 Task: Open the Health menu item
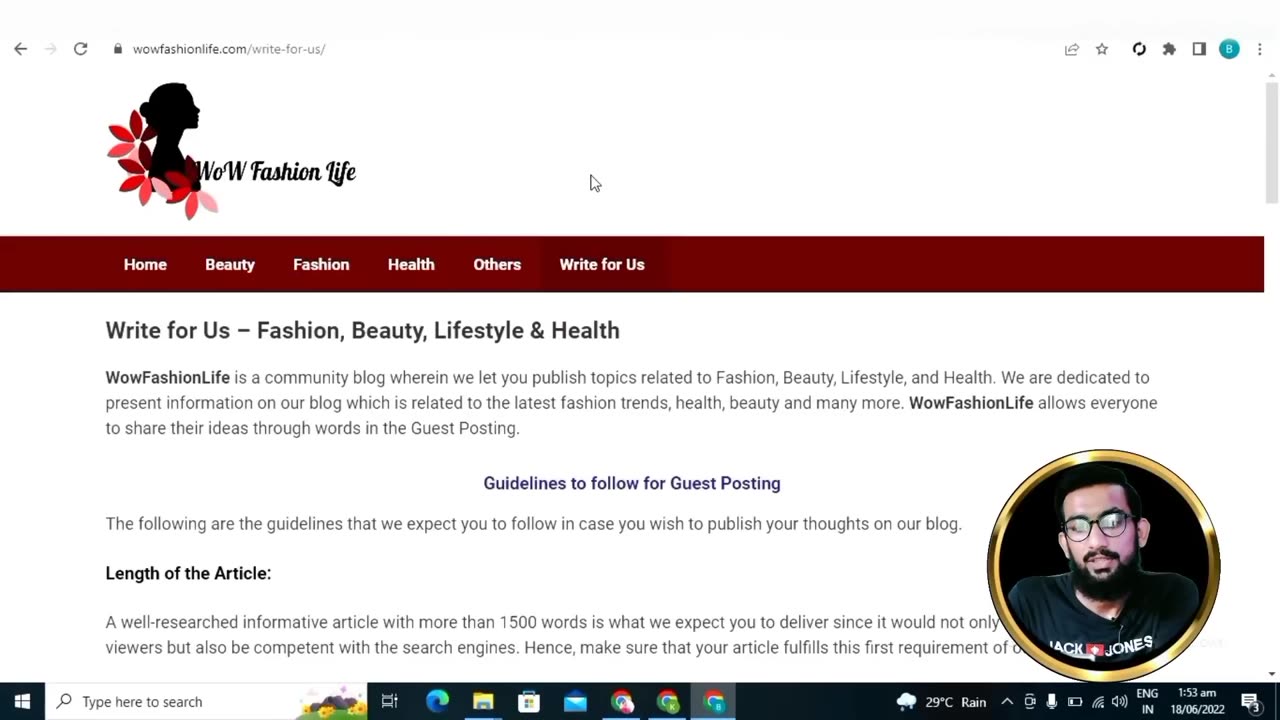coord(411,265)
